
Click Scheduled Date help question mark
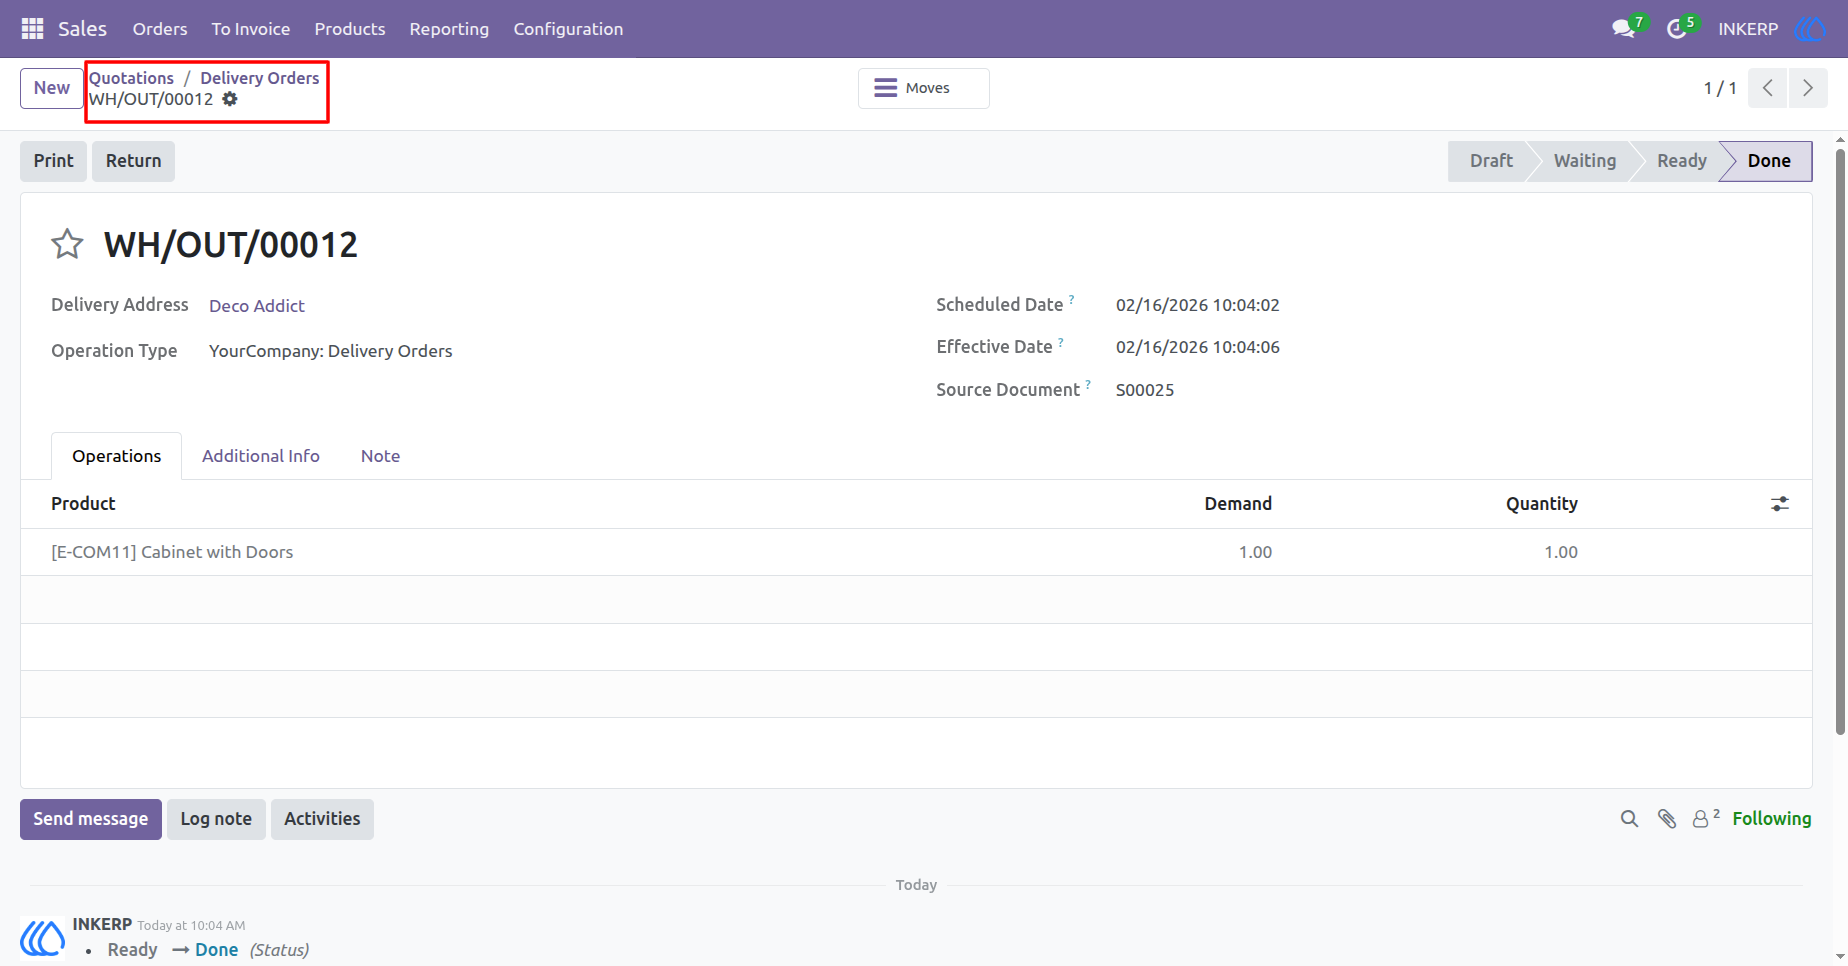(1071, 299)
